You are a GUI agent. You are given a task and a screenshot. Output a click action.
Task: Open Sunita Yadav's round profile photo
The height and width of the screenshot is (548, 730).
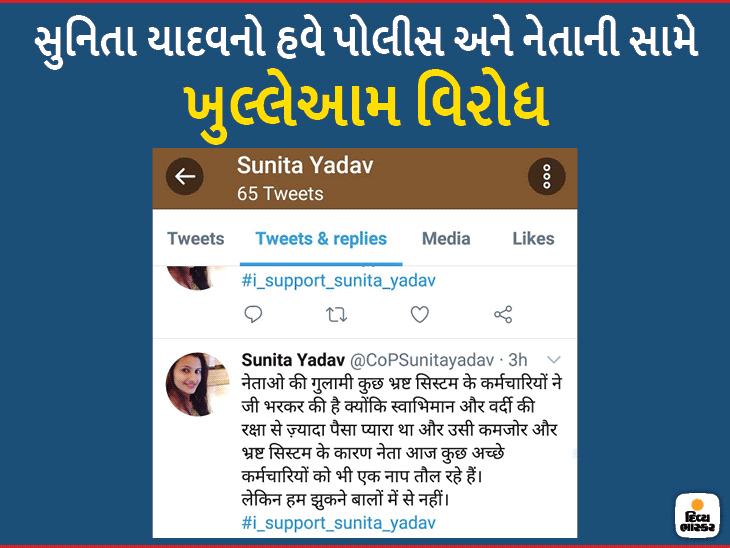coord(197,384)
